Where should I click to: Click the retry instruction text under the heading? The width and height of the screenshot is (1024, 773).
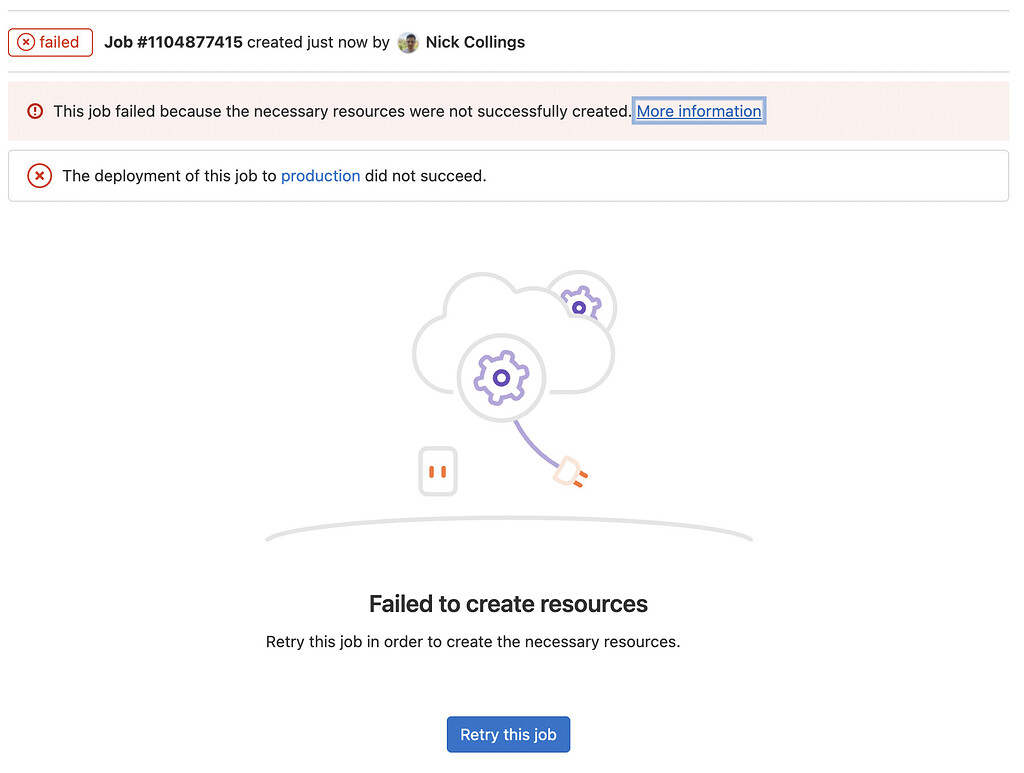point(472,641)
